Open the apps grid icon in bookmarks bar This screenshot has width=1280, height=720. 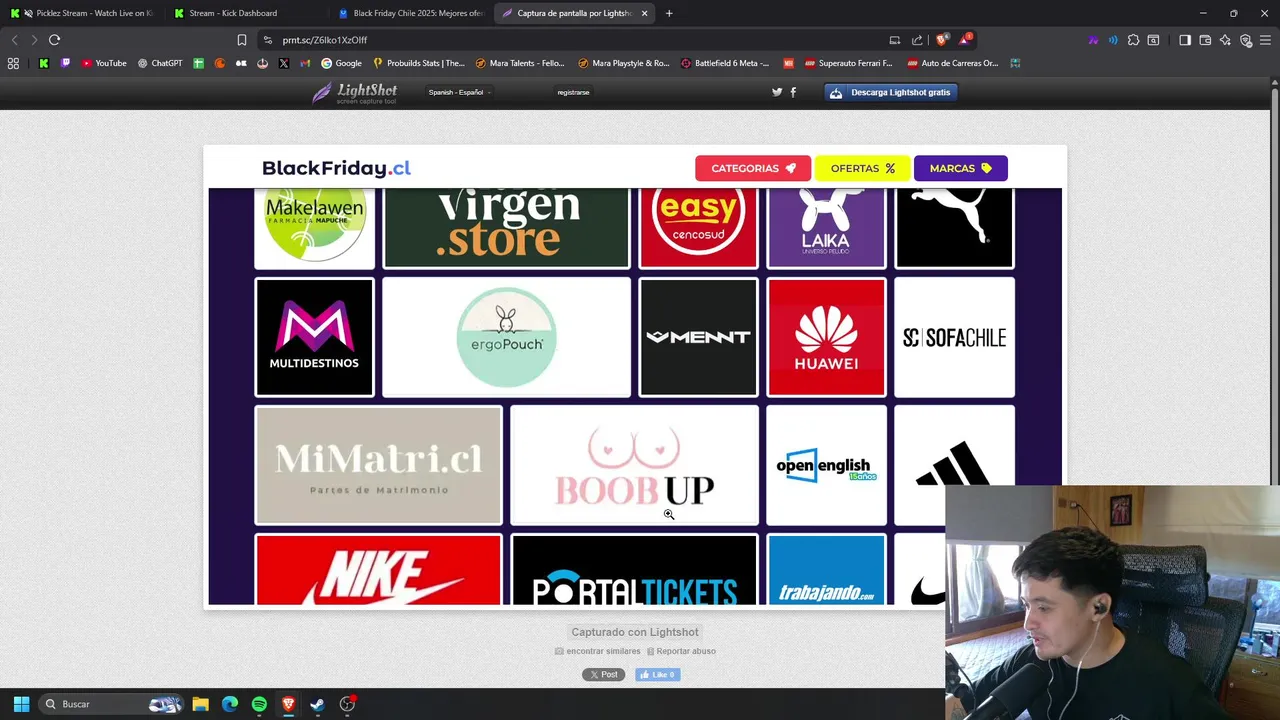tap(13, 63)
